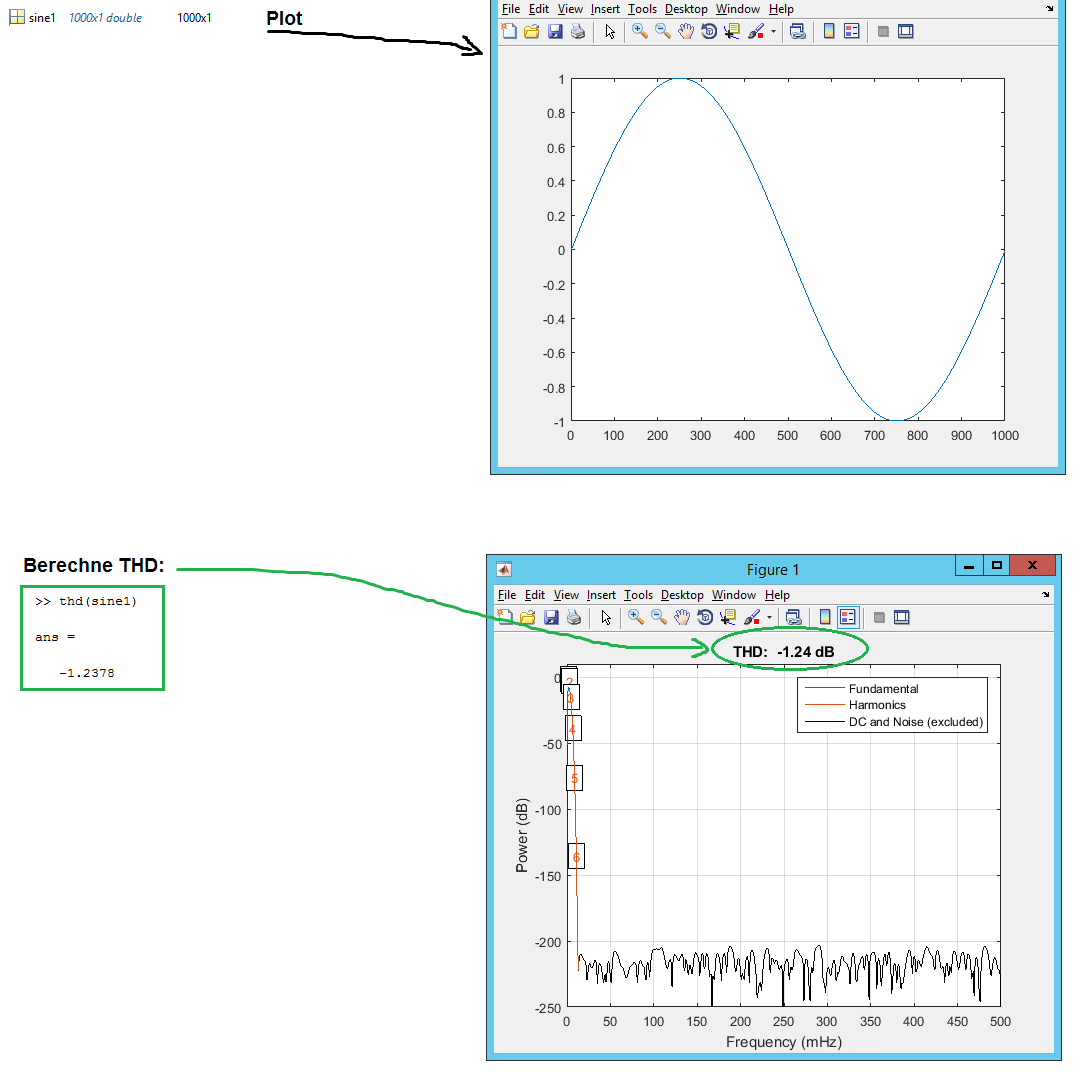Screen dimensions: 1090x1072
Task: Click Zoom In in the Figure 1 toolbar
Action: click(635, 617)
